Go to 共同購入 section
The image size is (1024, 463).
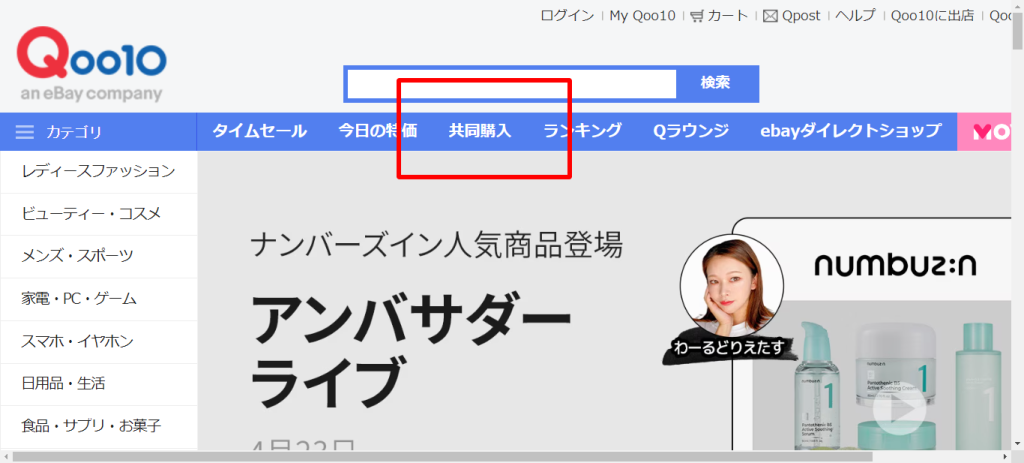coord(480,131)
